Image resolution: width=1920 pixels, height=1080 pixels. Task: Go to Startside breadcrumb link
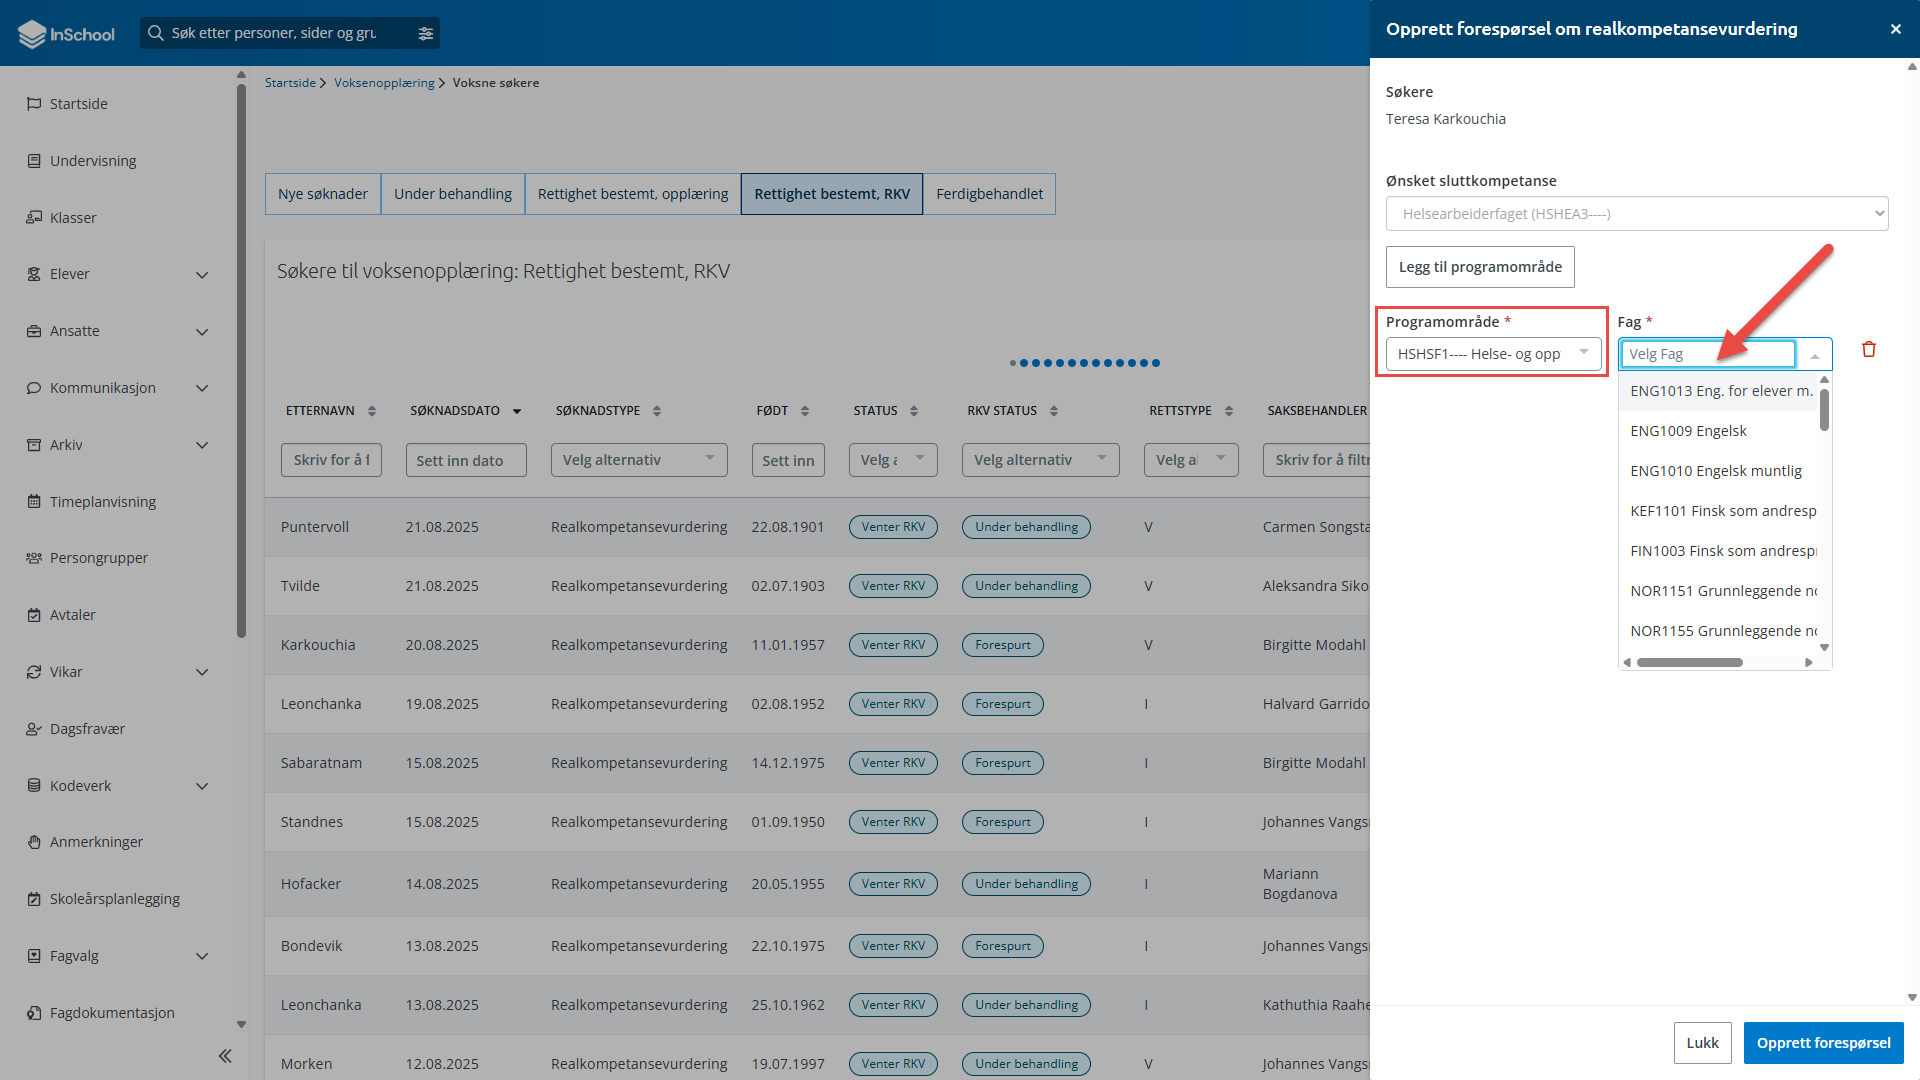click(290, 83)
